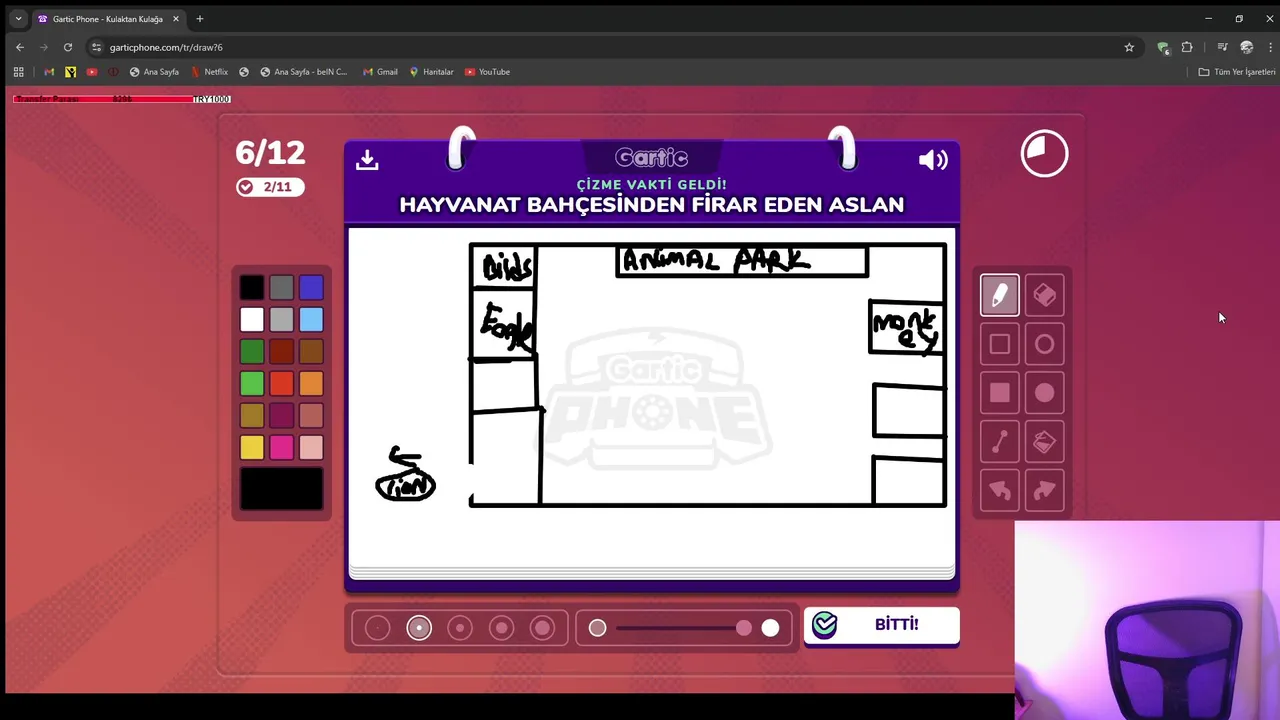Pick the yellow color swatch
This screenshot has width=1280, height=720.
252,447
